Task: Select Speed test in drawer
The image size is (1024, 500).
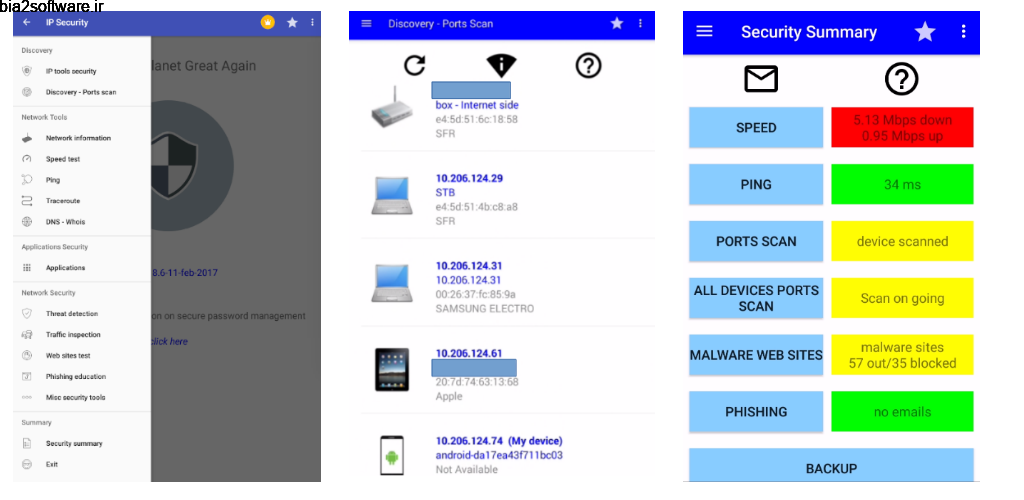Action: click(x=82, y=159)
